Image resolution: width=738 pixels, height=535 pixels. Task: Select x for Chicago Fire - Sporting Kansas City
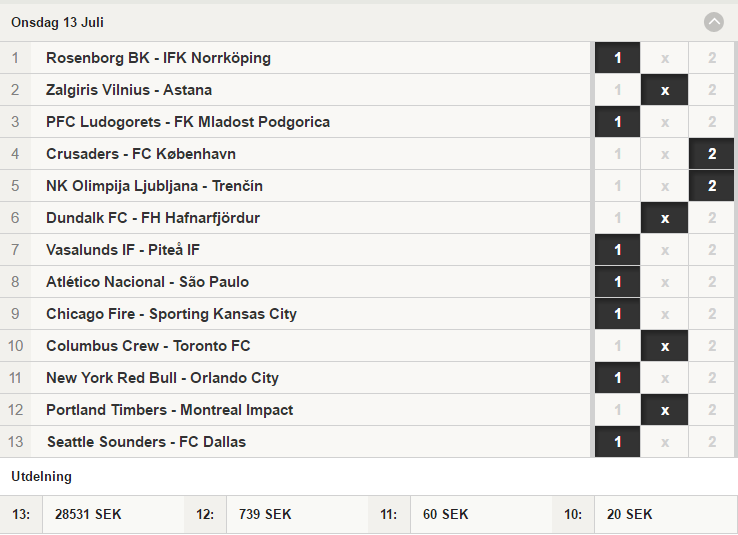coord(664,314)
